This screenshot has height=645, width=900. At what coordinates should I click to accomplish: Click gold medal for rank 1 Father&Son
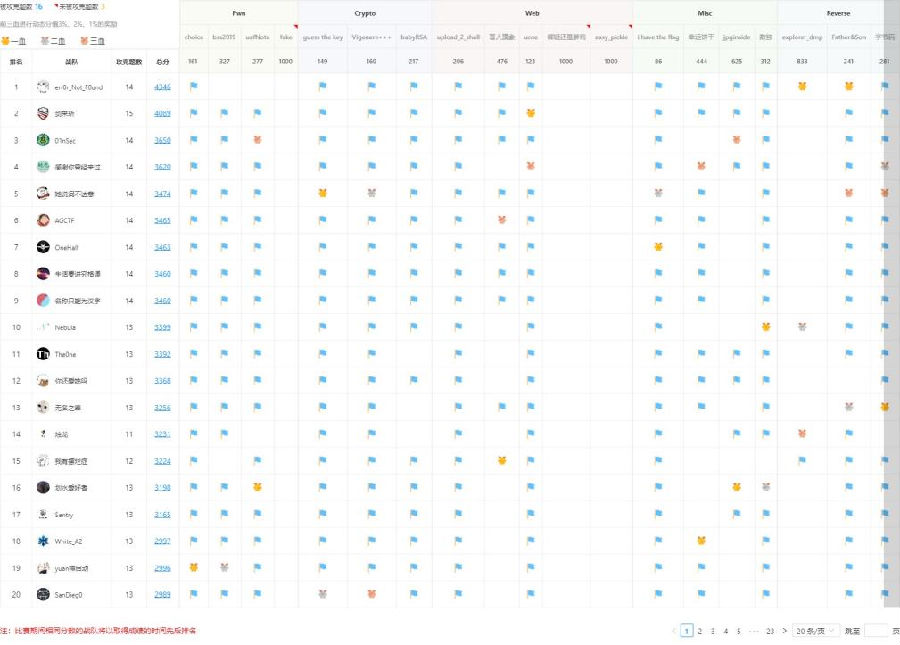(849, 86)
